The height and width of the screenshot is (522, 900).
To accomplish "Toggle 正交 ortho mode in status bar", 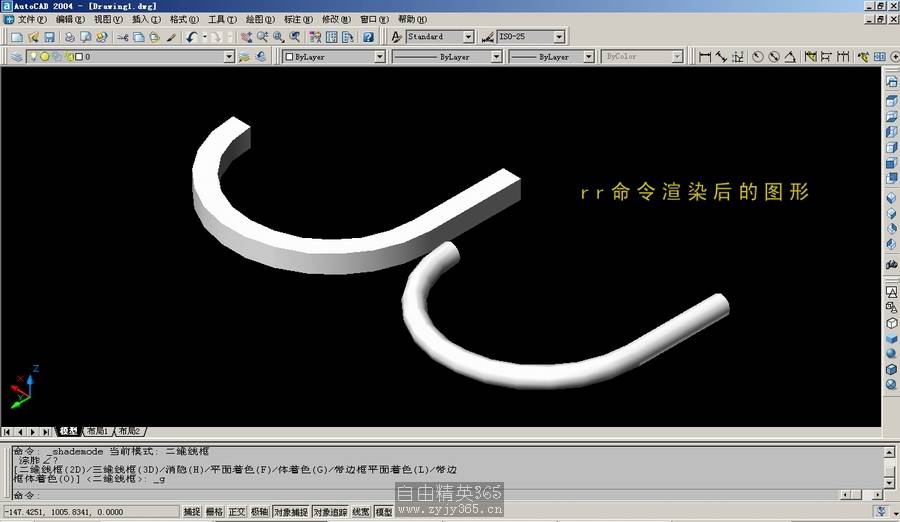I will pyautogui.click(x=237, y=512).
